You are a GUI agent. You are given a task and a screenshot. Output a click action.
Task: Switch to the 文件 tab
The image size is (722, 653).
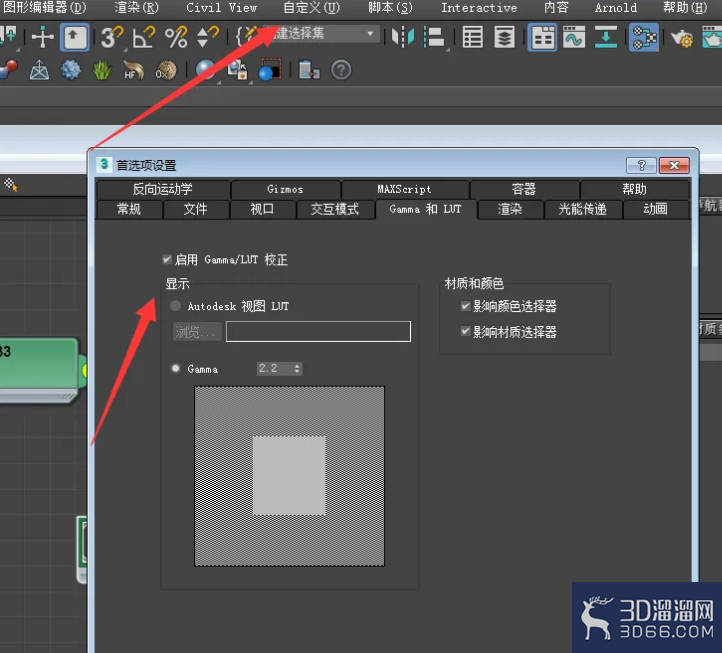pyautogui.click(x=196, y=210)
